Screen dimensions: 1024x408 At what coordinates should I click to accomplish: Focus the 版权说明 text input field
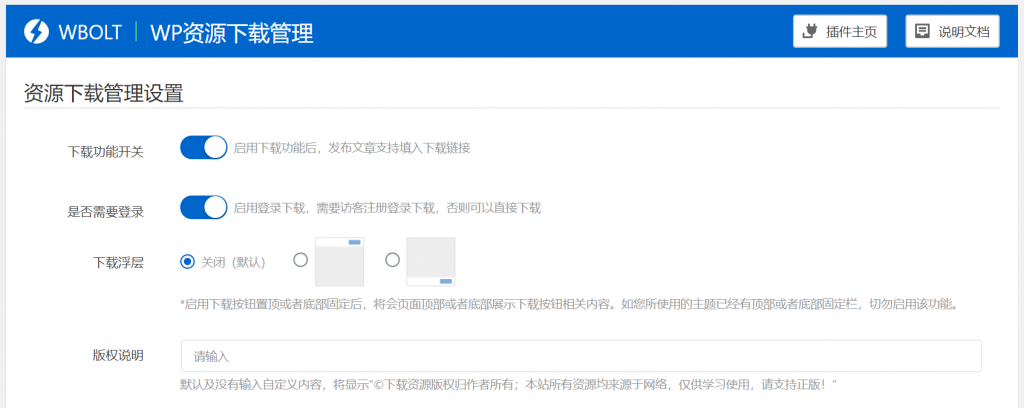pyautogui.click(x=580, y=357)
